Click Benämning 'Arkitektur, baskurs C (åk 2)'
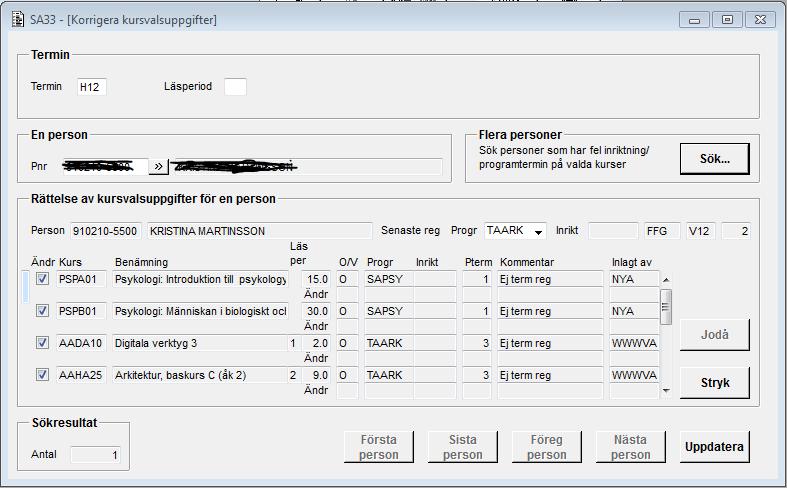 (x=200, y=375)
